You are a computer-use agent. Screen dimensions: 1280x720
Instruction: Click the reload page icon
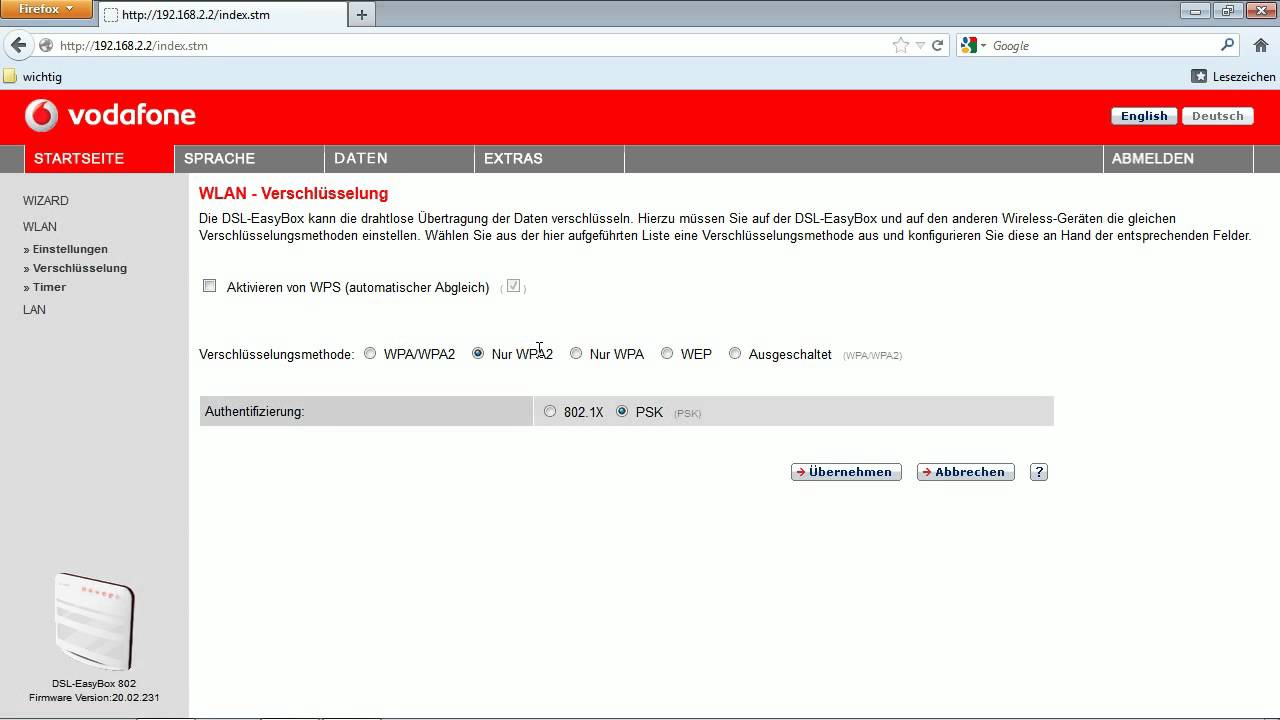[938, 45]
